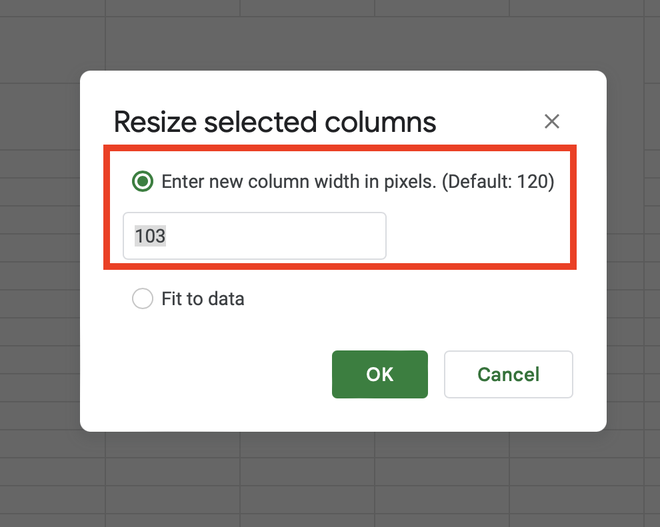660x527 pixels.
Task: Close the Resize selected columns dialog
Action: coord(551,122)
